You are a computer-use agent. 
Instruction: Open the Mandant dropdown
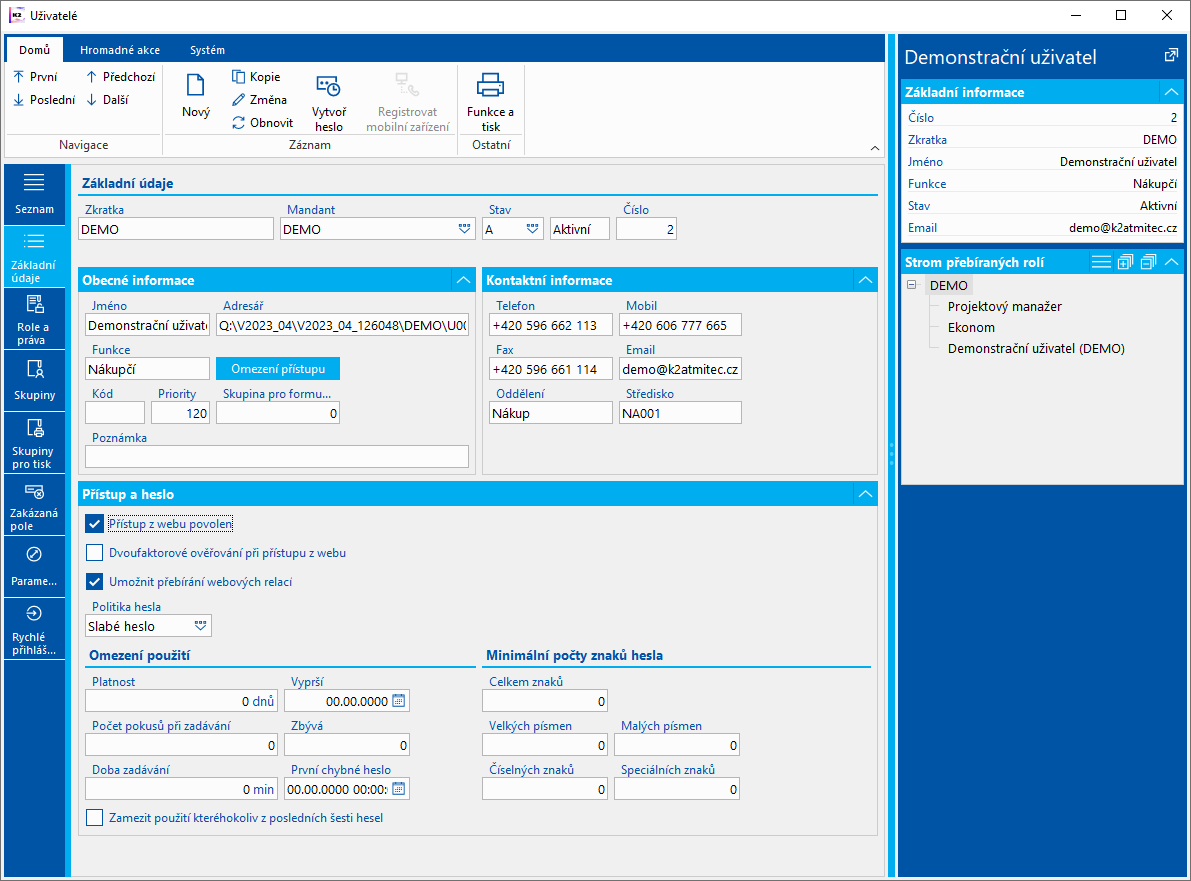464,229
